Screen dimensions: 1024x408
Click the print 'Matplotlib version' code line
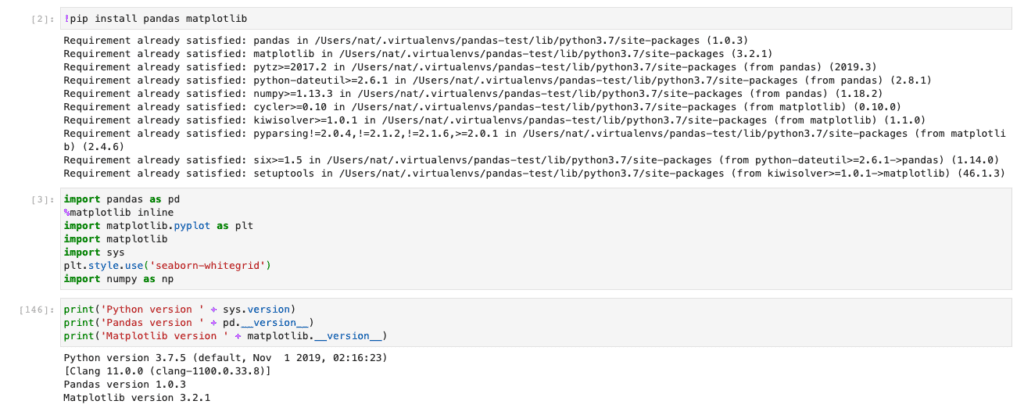226,336
